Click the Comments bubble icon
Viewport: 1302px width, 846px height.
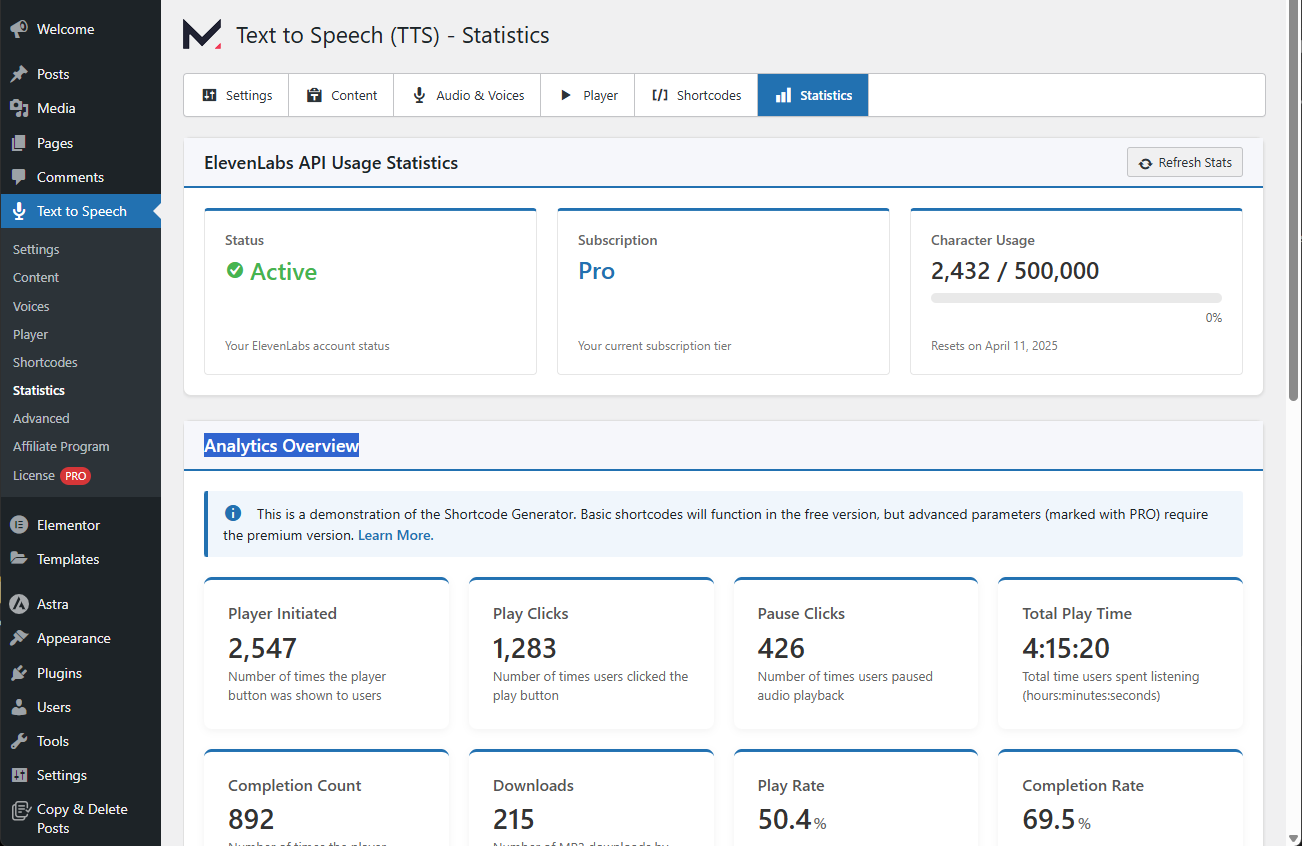point(19,177)
